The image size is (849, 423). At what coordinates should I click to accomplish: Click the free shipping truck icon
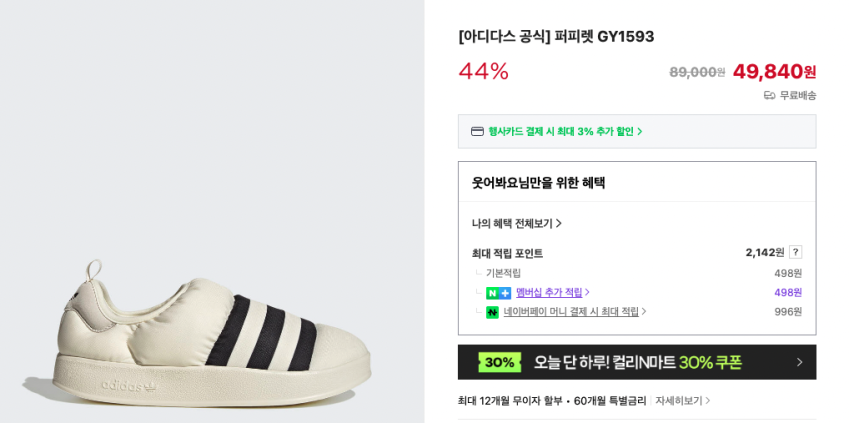[769, 96]
